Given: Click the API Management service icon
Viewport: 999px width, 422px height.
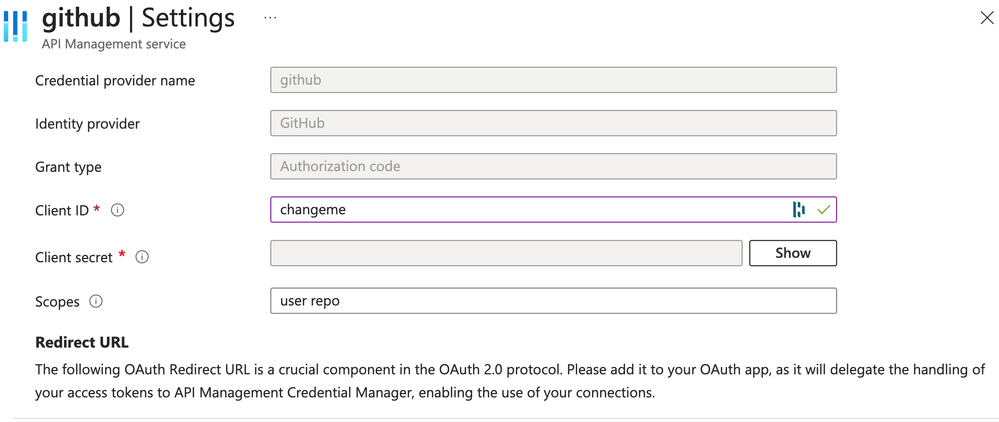Looking at the screenshot, I should [15, 26].
